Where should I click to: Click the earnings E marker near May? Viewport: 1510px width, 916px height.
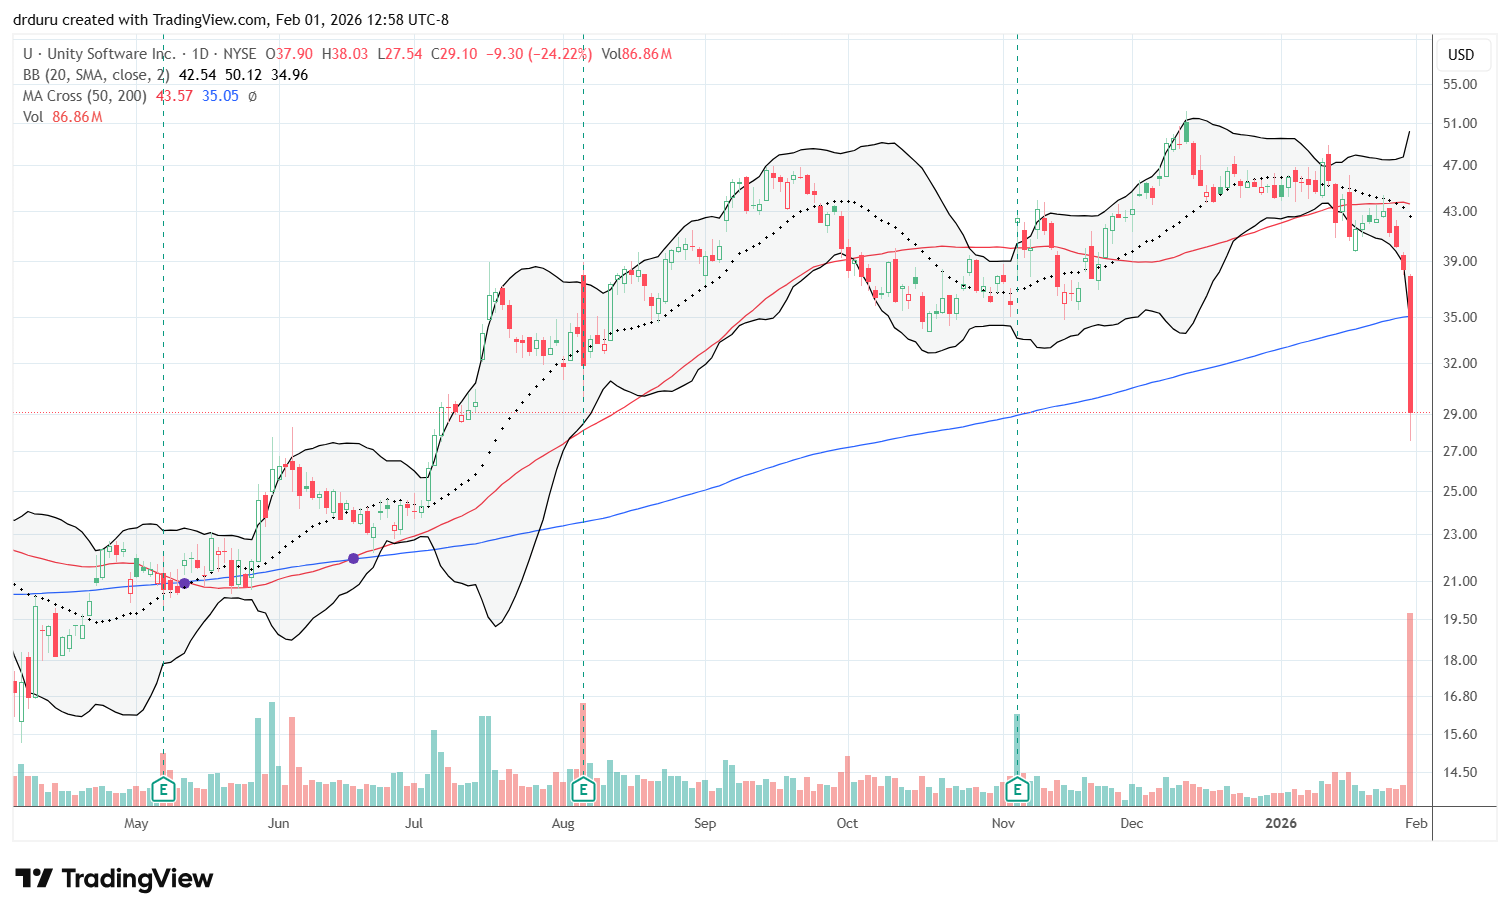[163, 791]
